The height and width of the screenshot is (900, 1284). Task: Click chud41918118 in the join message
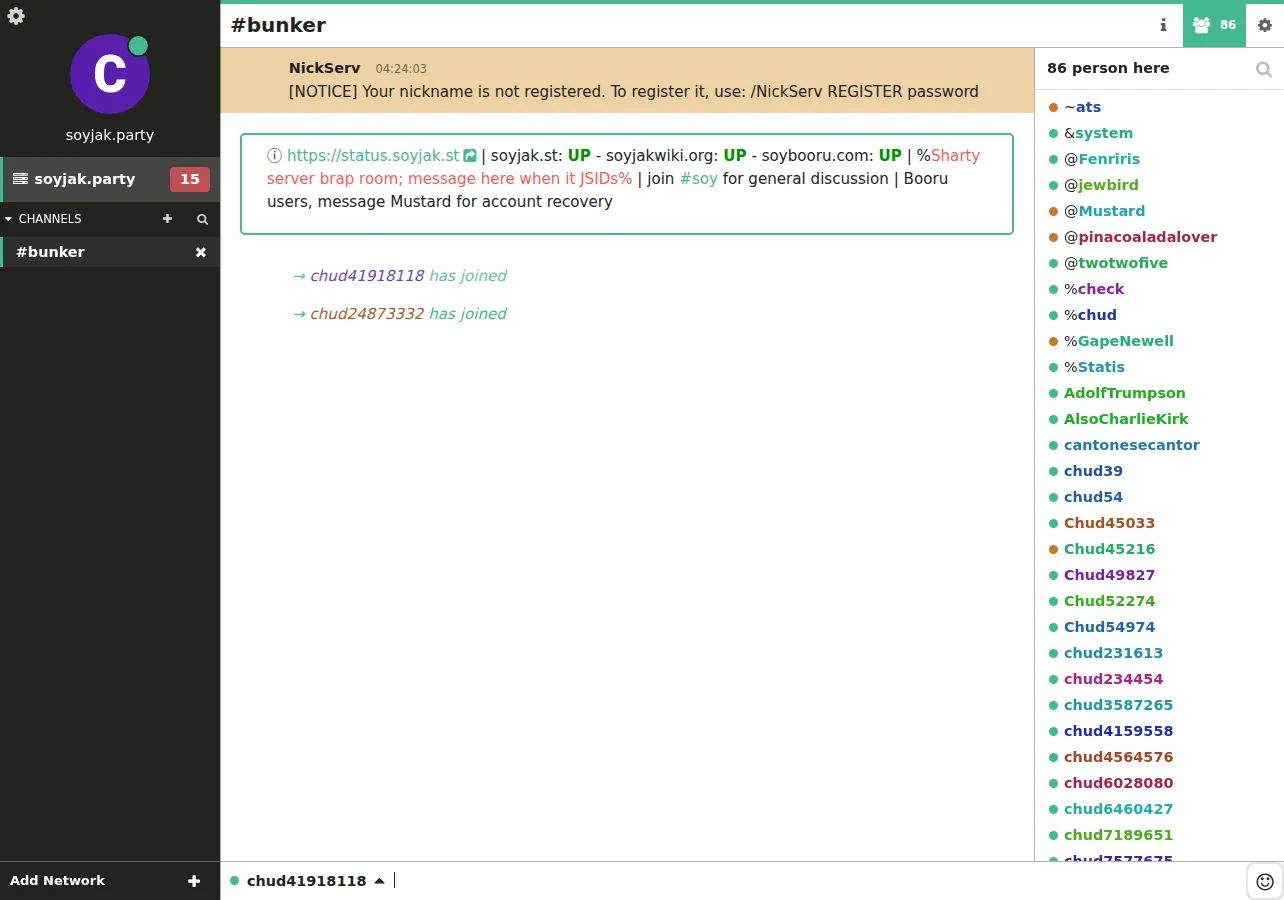[367, 276]
